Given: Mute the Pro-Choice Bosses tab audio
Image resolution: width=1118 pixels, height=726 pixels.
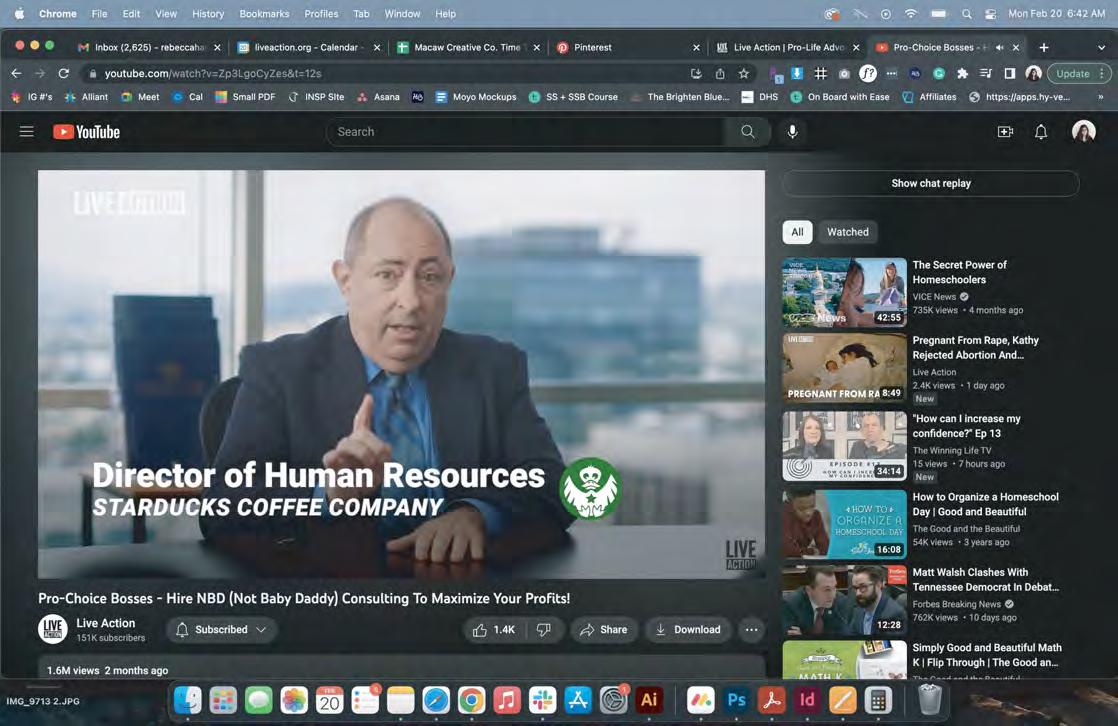Looking at the screenshot, I should click(1000, 47).
